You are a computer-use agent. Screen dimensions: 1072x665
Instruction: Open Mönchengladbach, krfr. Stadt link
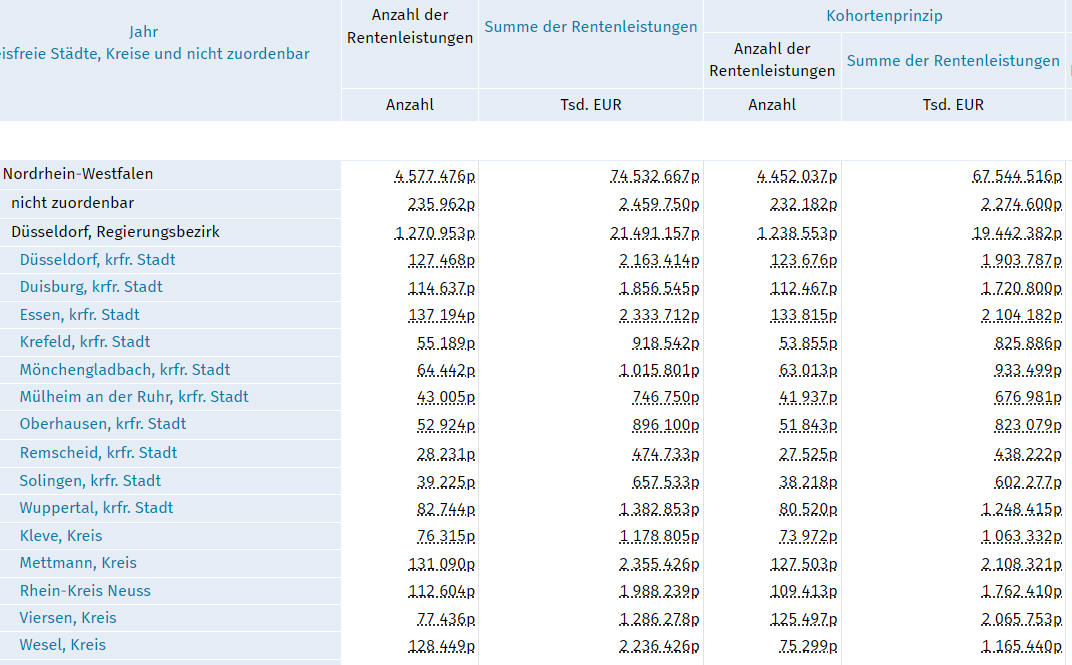(124, 370)
